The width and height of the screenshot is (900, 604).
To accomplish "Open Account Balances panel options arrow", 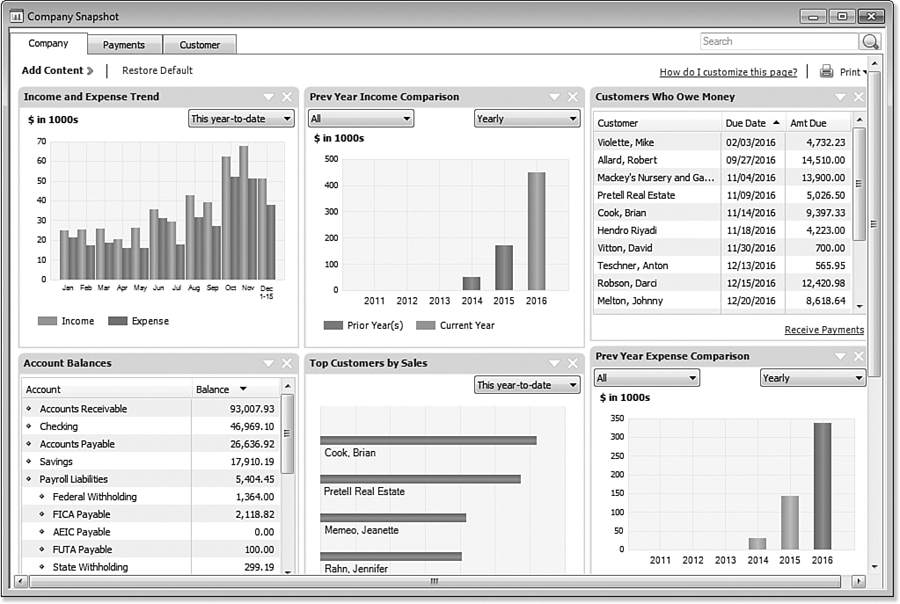I will tap(268, 363).
